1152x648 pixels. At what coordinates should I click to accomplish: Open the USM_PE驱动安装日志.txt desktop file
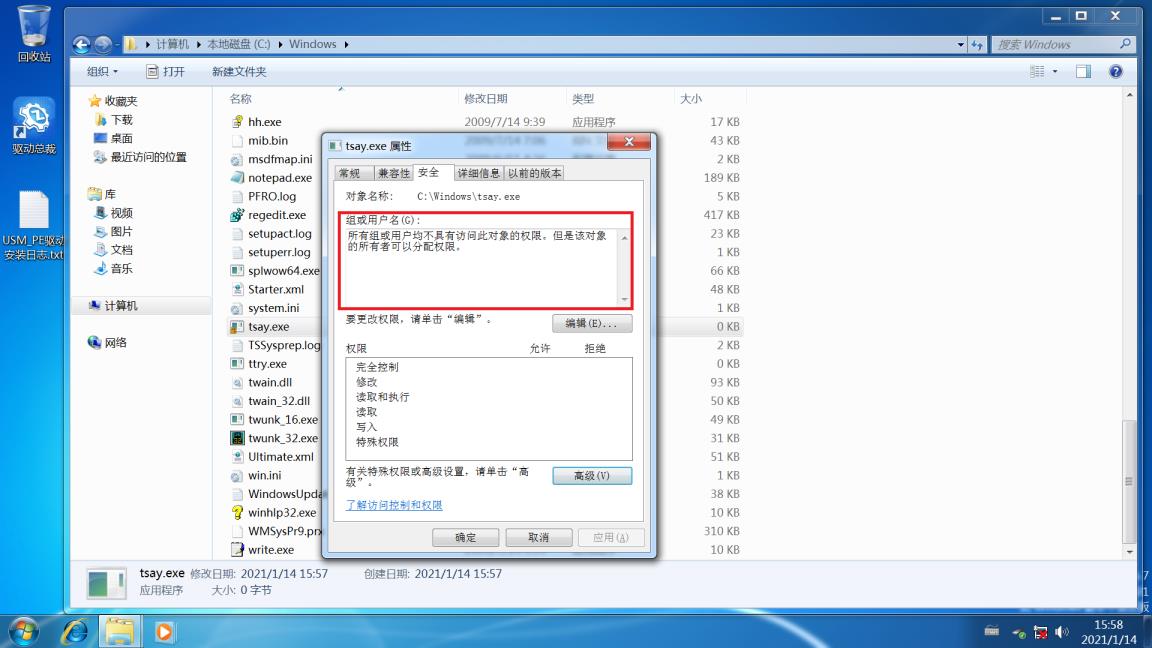pos(34,226)
